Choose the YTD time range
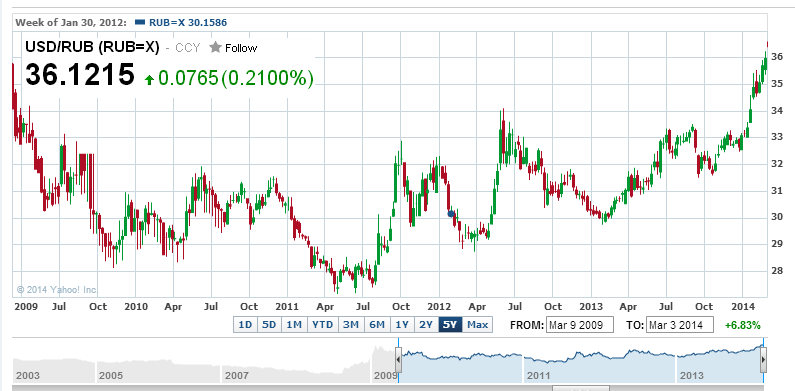The height and width of the screenshot is (391, 795). click(x=322, y=325)
